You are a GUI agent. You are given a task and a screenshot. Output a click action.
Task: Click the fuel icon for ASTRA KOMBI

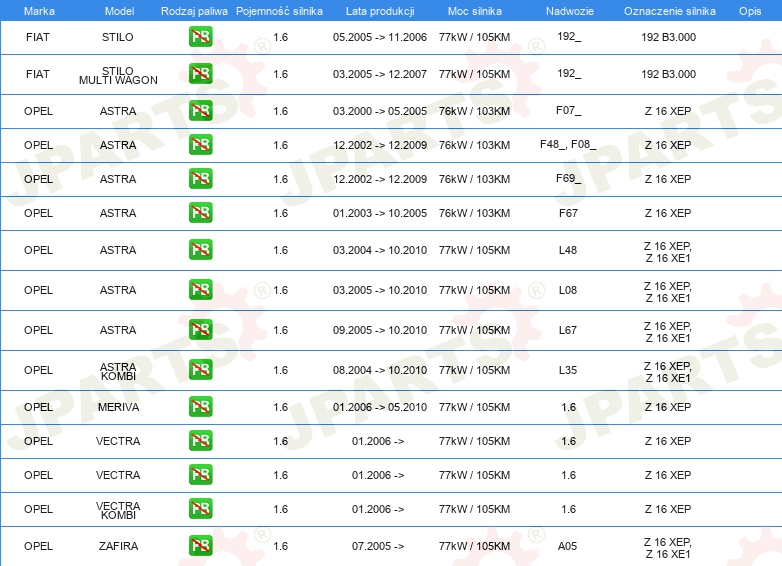200,370
